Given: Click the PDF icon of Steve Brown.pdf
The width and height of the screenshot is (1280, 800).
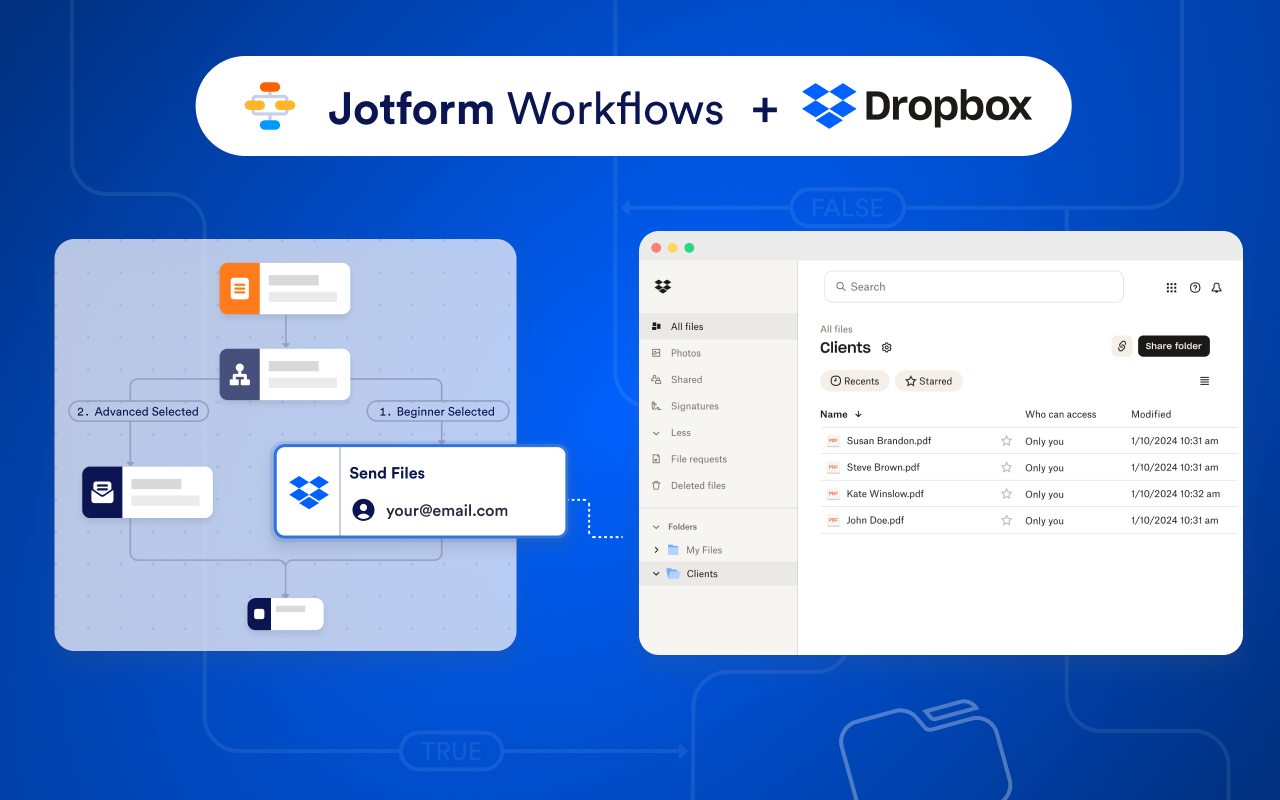Looking at the screenshot, I should [x=832, y=467].
